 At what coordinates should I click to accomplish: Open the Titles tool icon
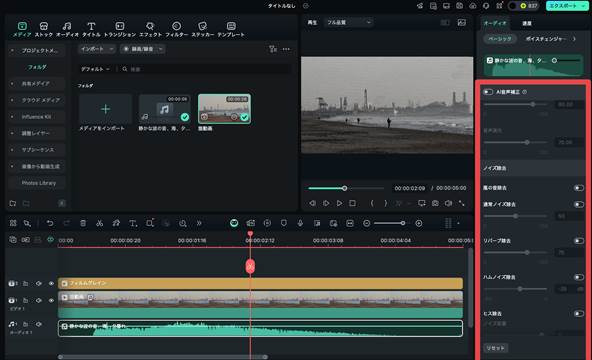click(91, 26)
